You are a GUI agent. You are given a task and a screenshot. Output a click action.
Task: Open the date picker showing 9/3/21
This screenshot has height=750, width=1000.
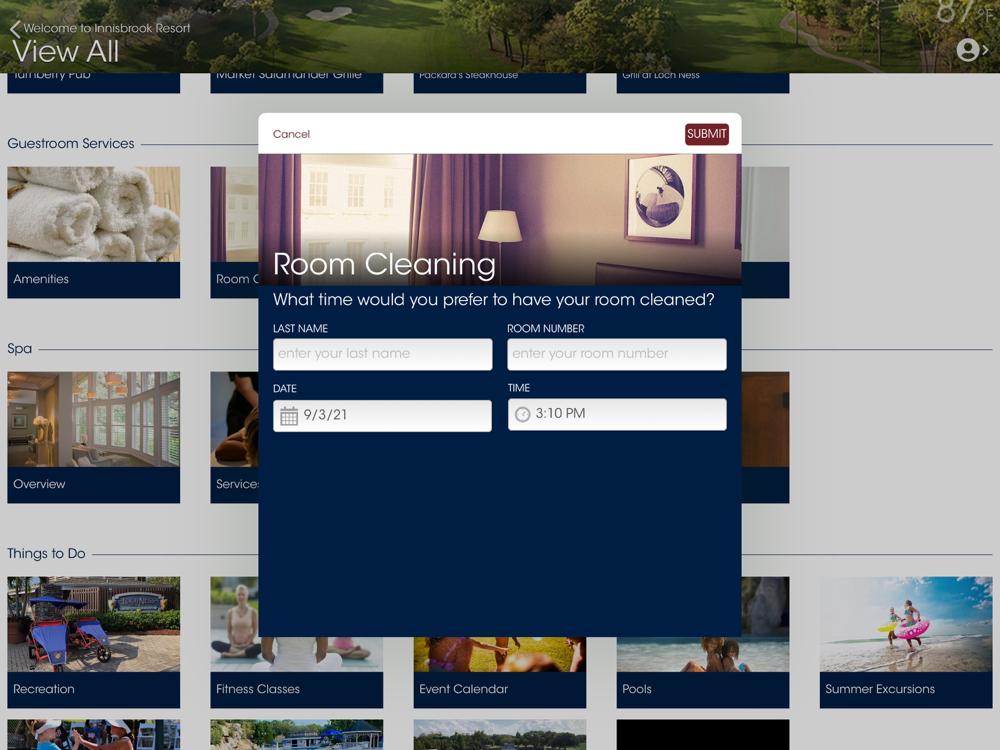pos(383,416)
